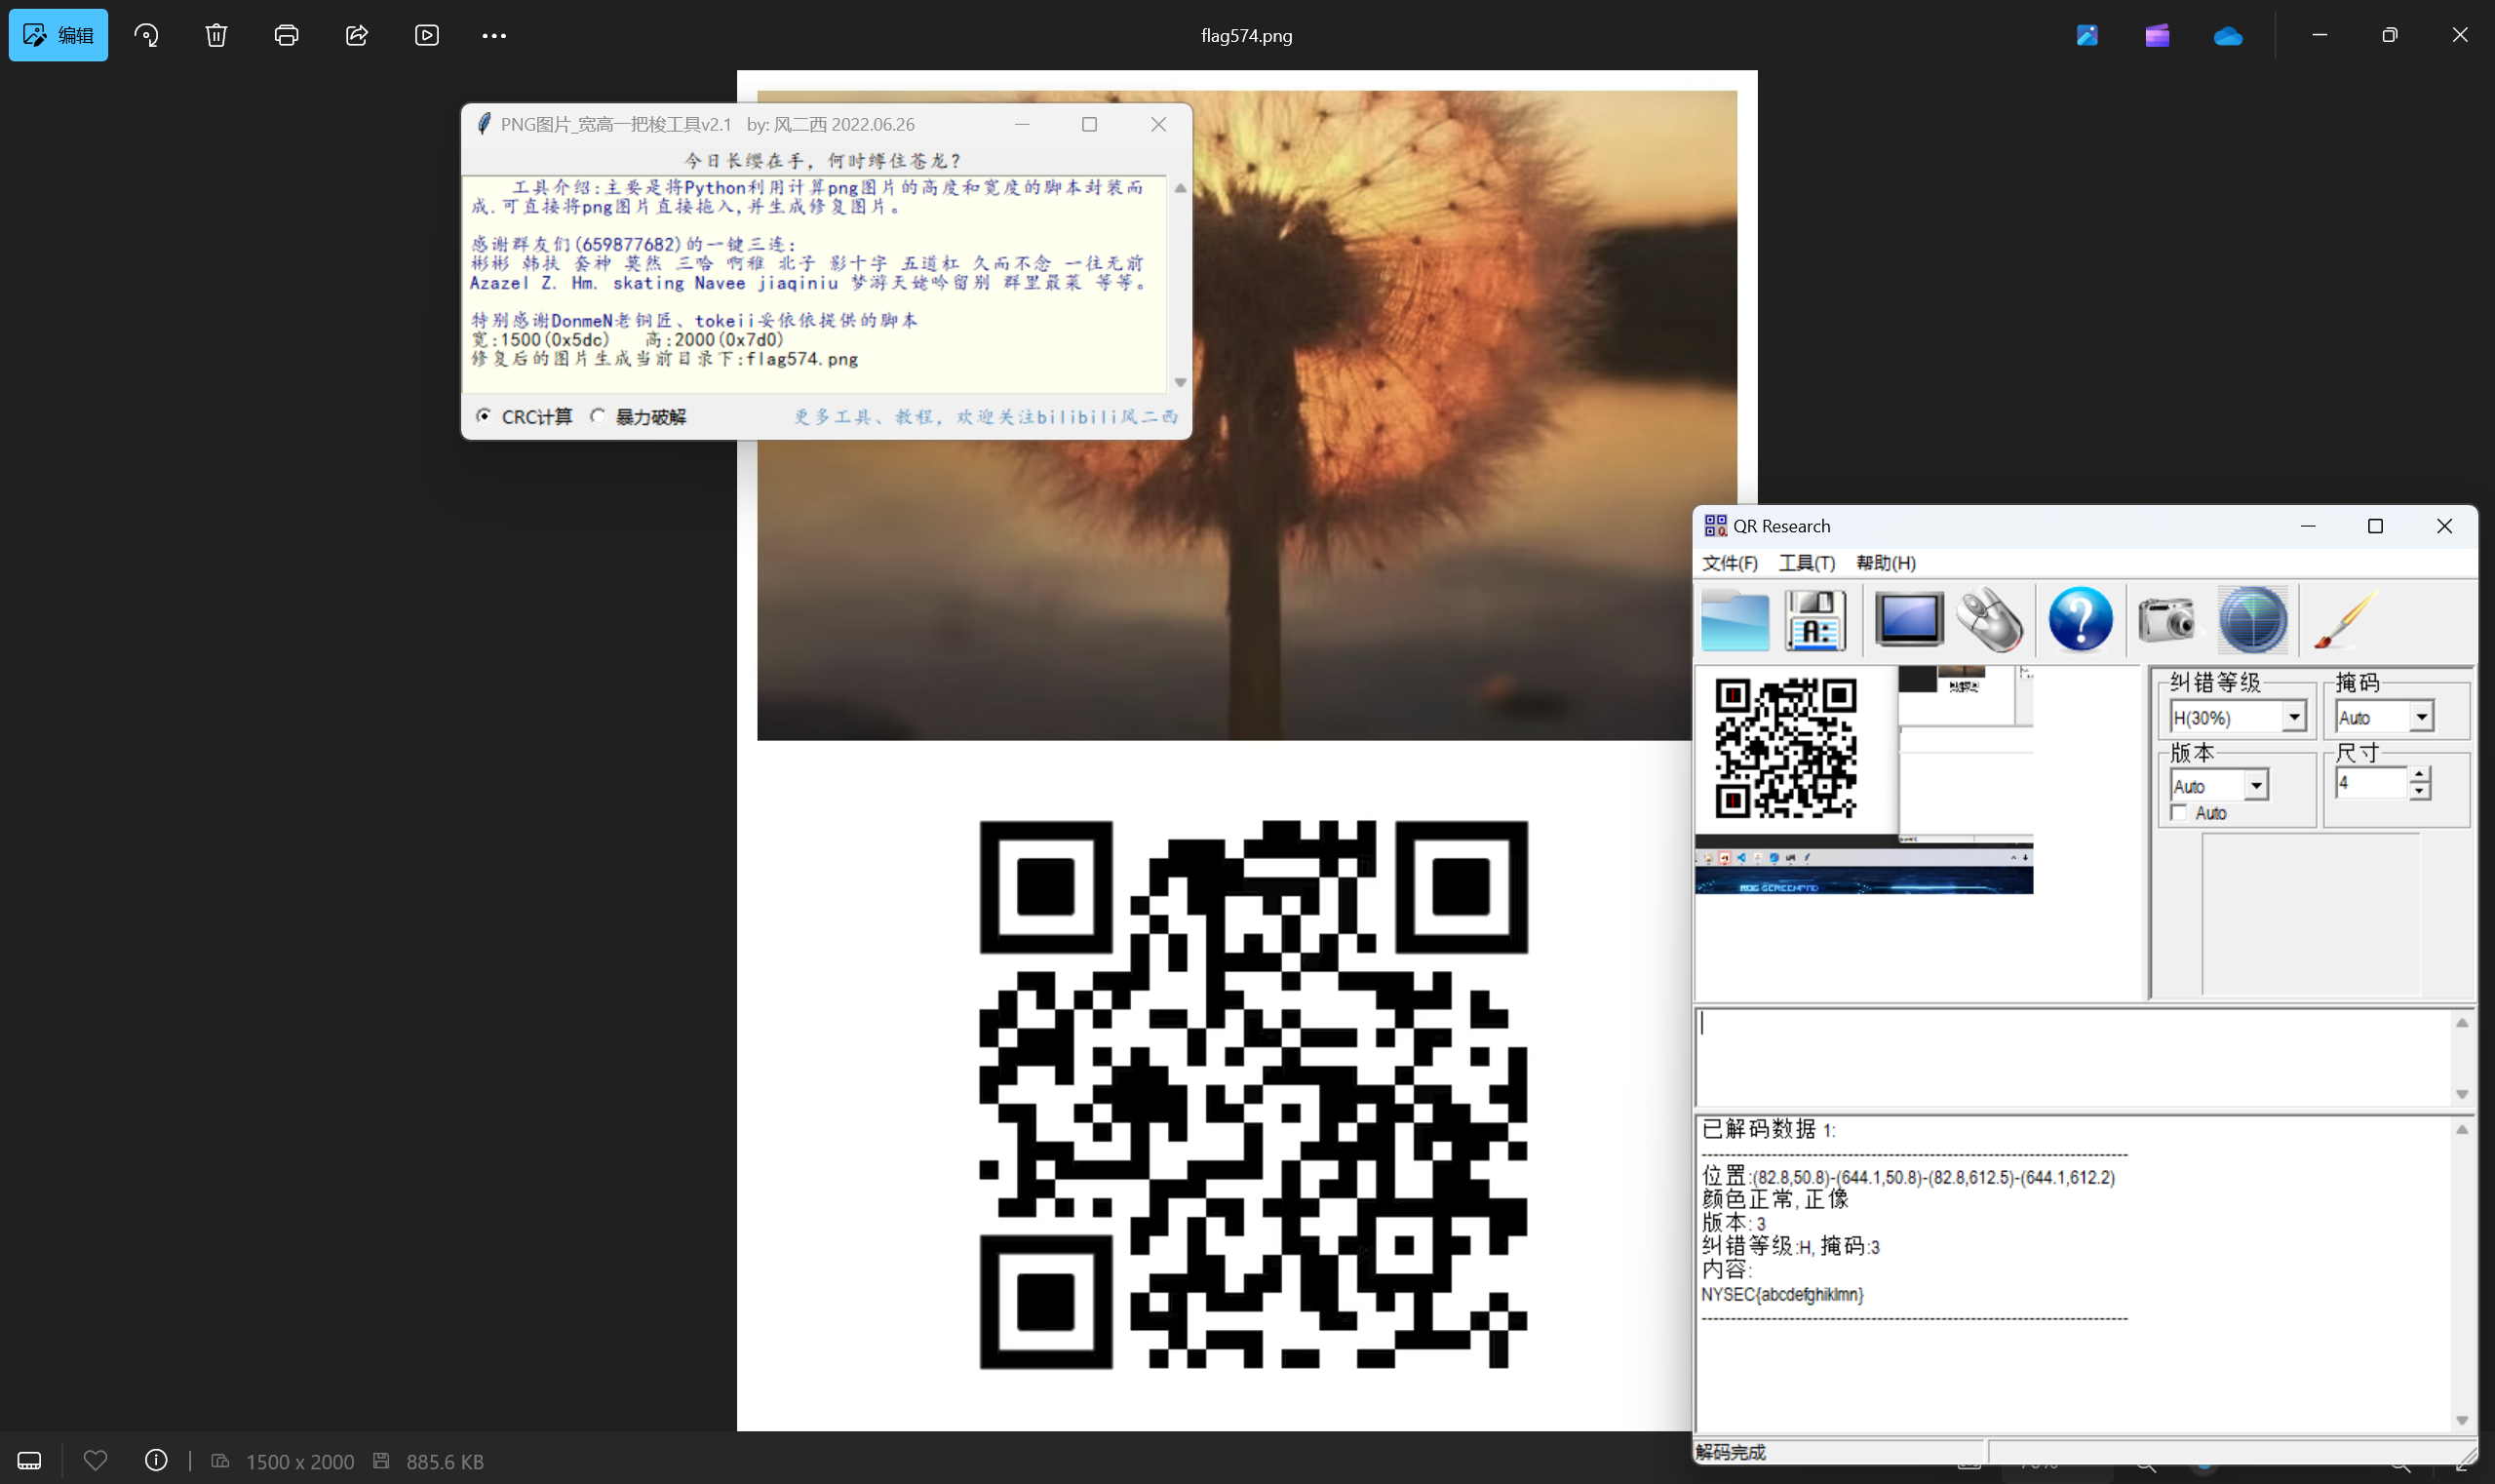The image size is (2495, 1484).
Task: Show file info with the info icon
Action: click(156, 1460)
